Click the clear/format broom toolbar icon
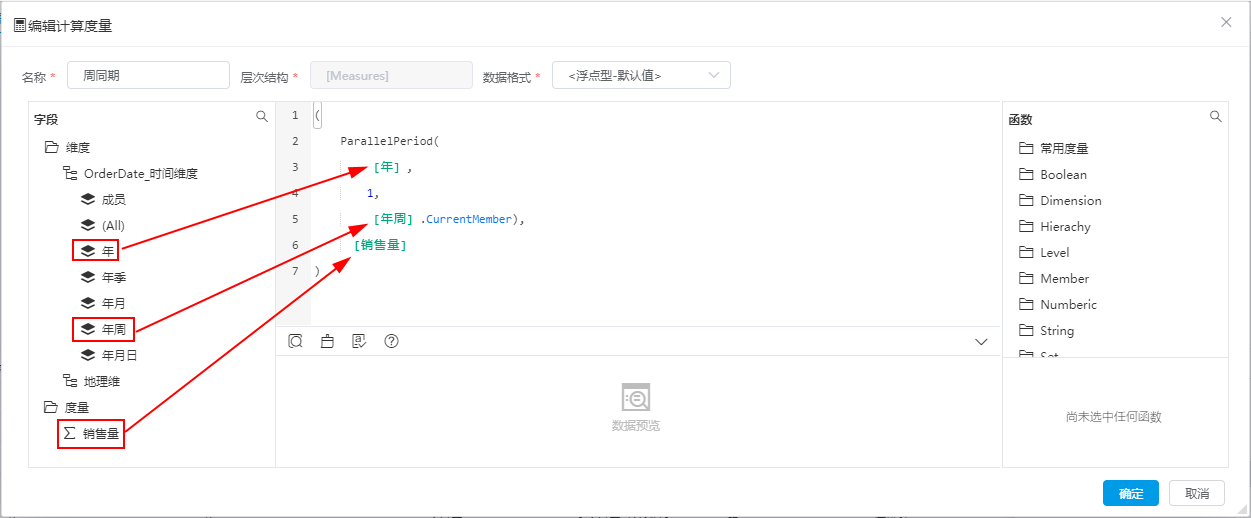The width and height of the screenshot is (1251, 518). (327, 341)
